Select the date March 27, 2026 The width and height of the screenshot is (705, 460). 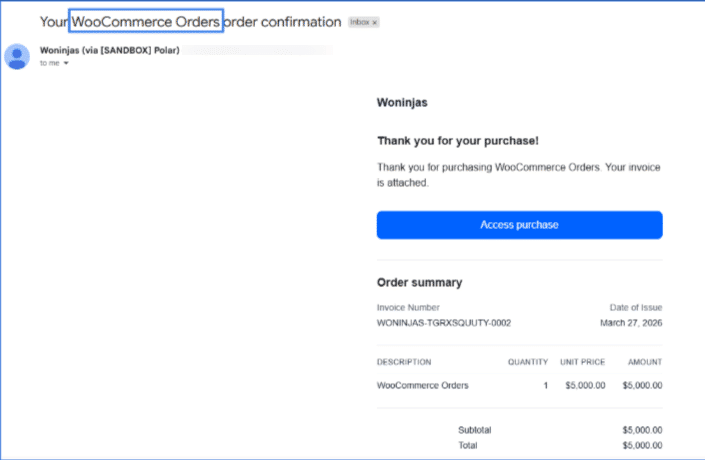coord(631,323)
